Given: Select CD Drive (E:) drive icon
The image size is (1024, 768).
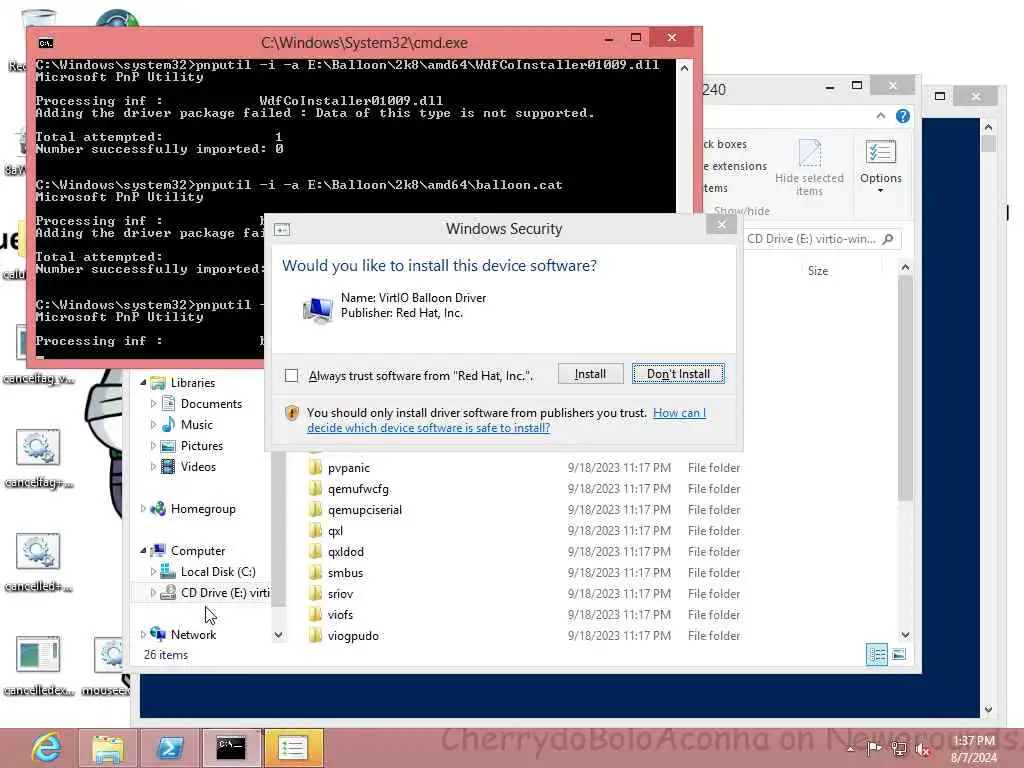Looking at the screenshot, I should click(168, 592).
